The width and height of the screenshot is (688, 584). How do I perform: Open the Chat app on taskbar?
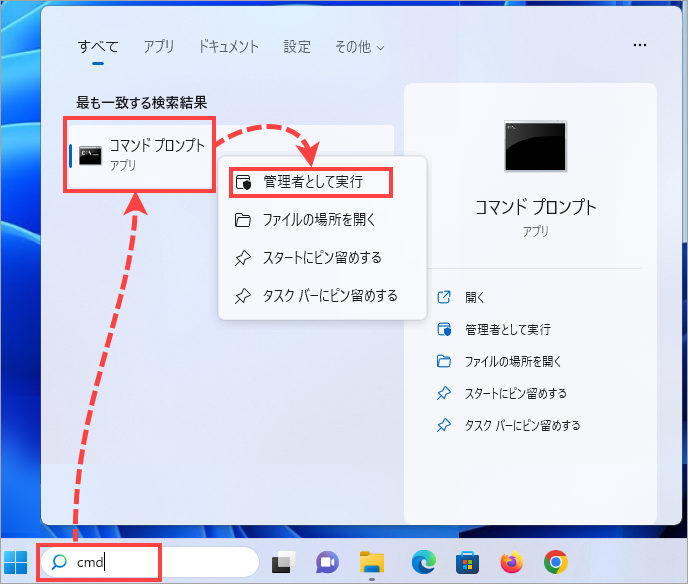327,562
